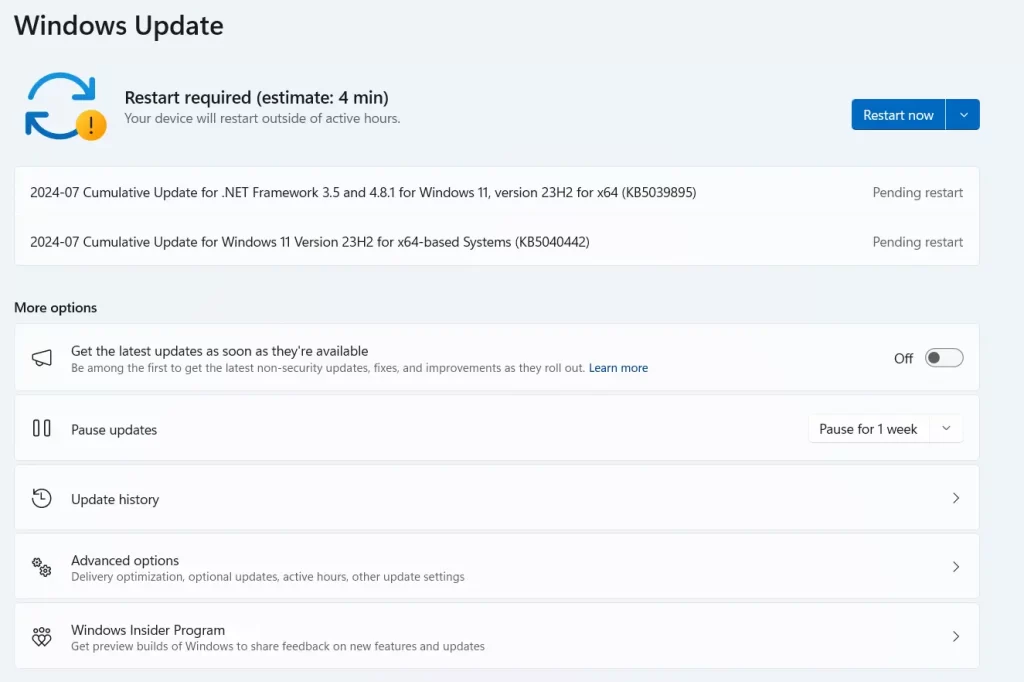
Task: Click Pending restart status for KB5040442
Action: [x=918, y=242]
